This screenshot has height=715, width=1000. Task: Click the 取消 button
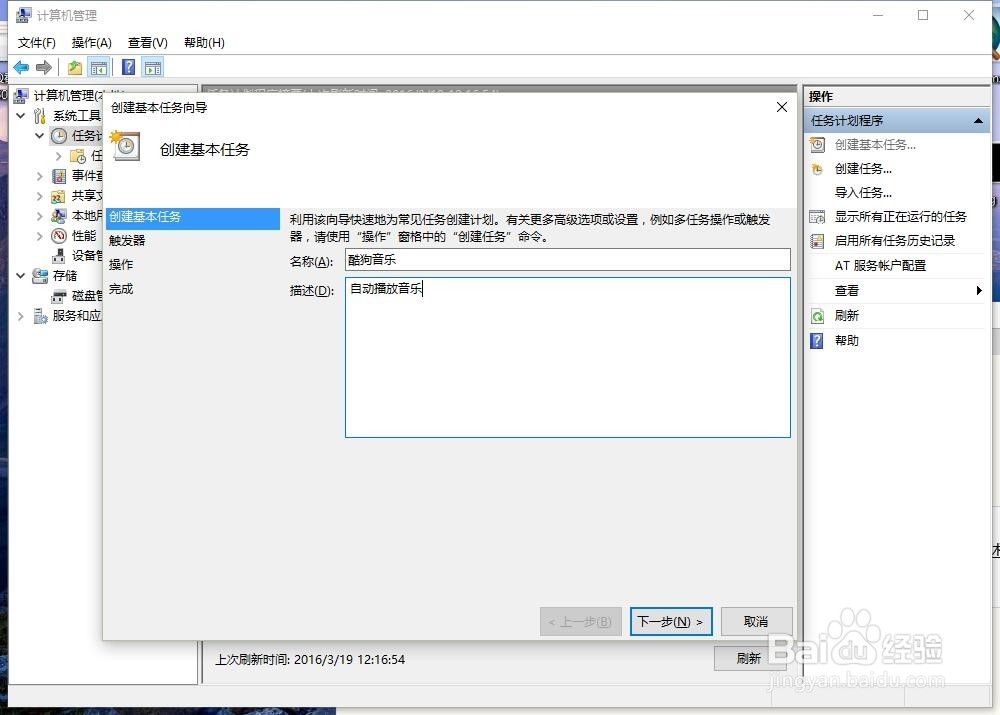(x=756, y=621)
